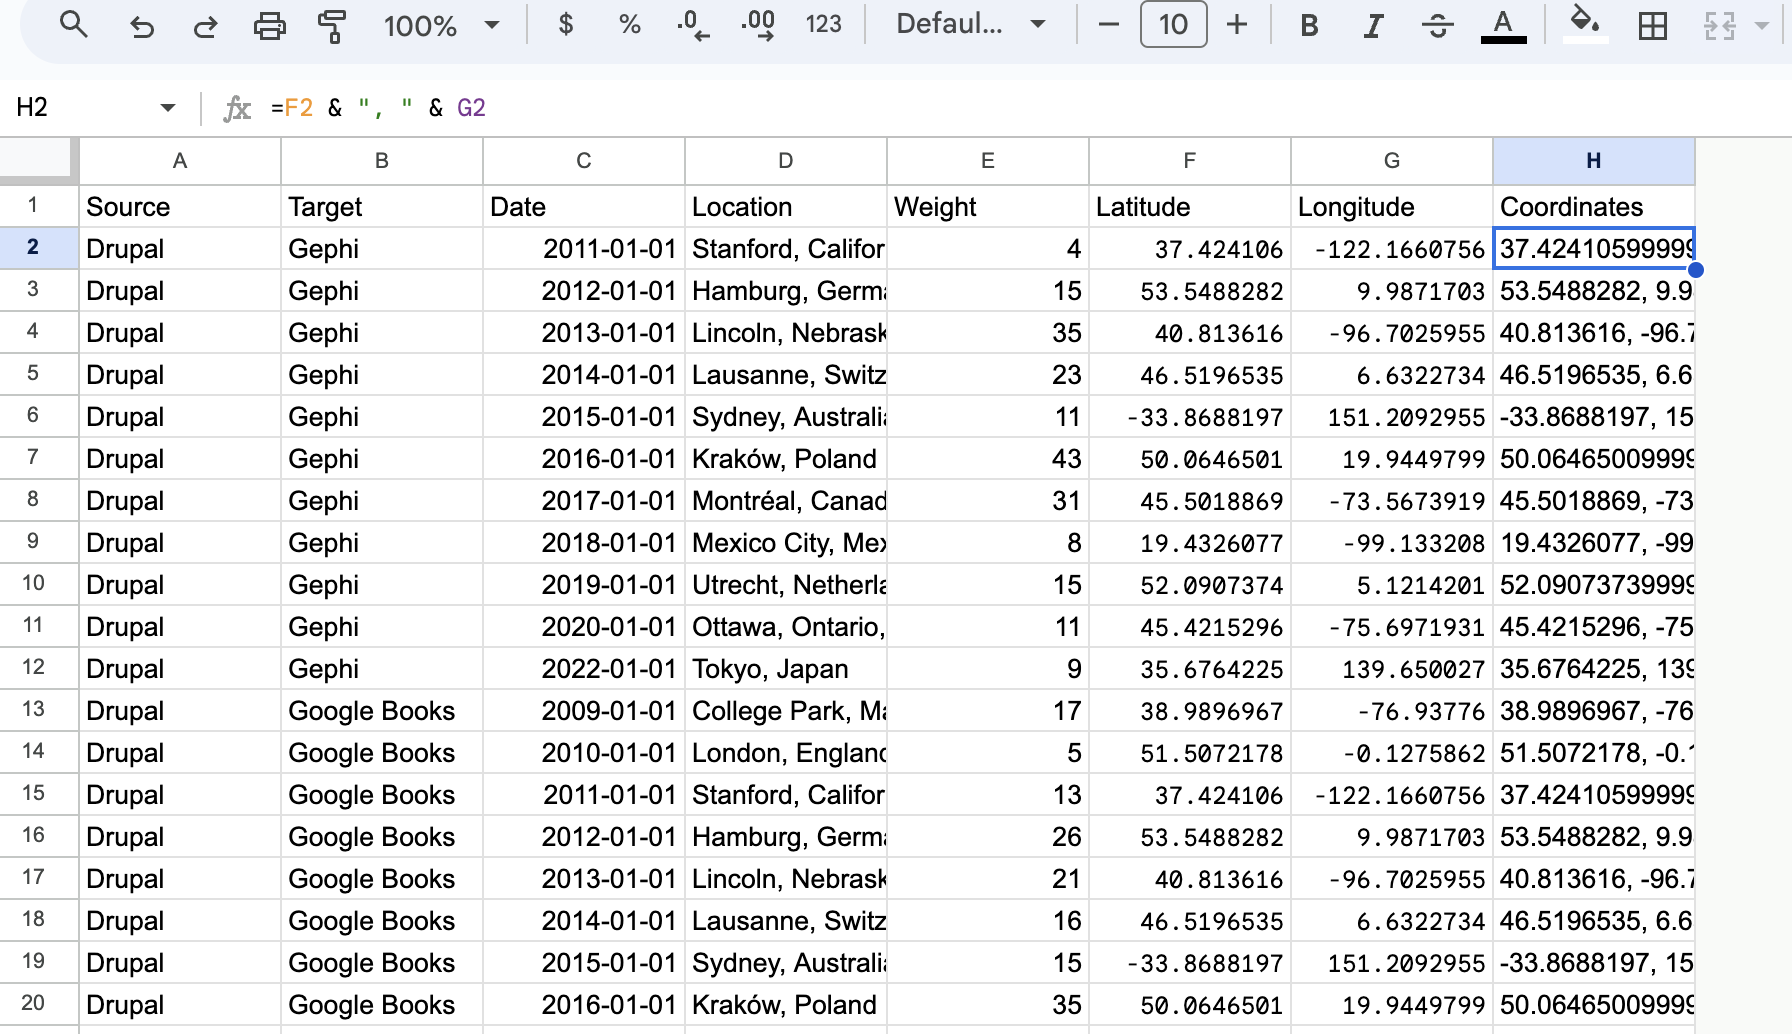
Task: Toggle bold formatting
Action: pos(1309,25)
